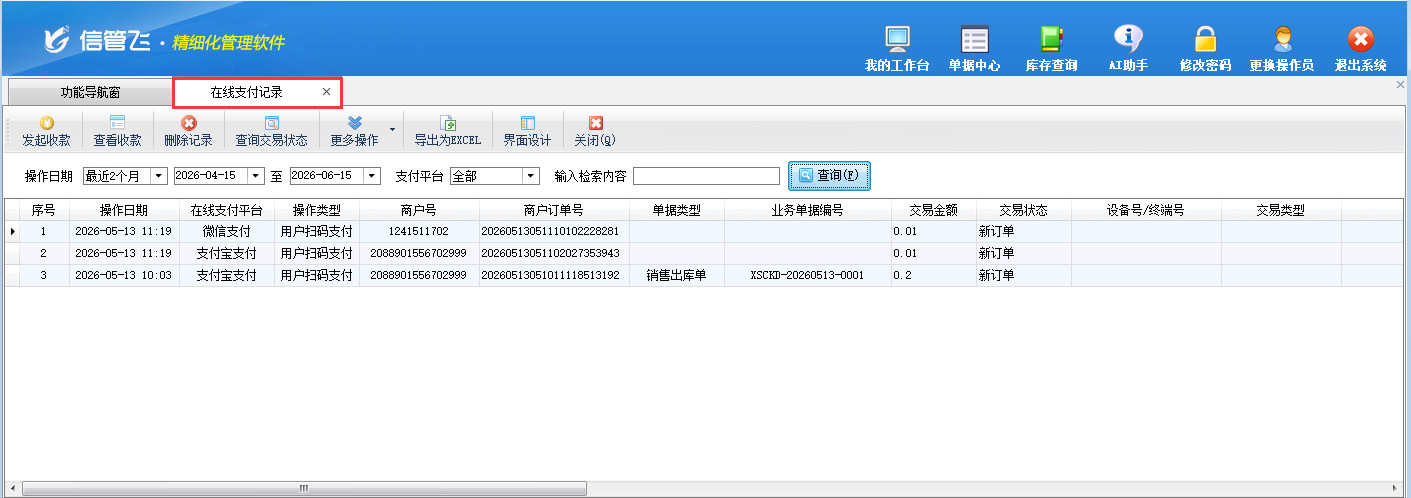Click 交易类型 column header
The height and width of the screenshot is (498, 1411).
(1281, 210)
